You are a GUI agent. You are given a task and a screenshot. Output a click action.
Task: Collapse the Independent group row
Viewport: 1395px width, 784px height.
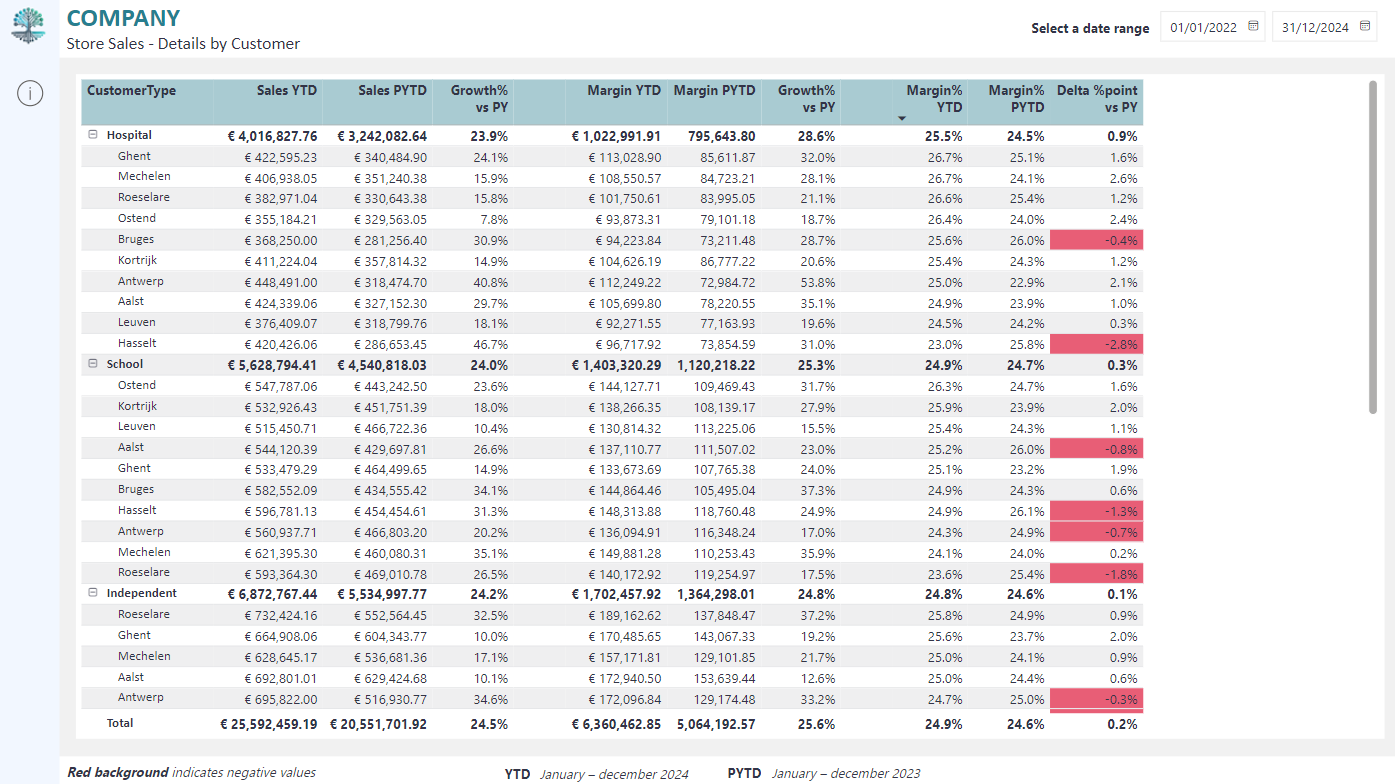[92, 593]
